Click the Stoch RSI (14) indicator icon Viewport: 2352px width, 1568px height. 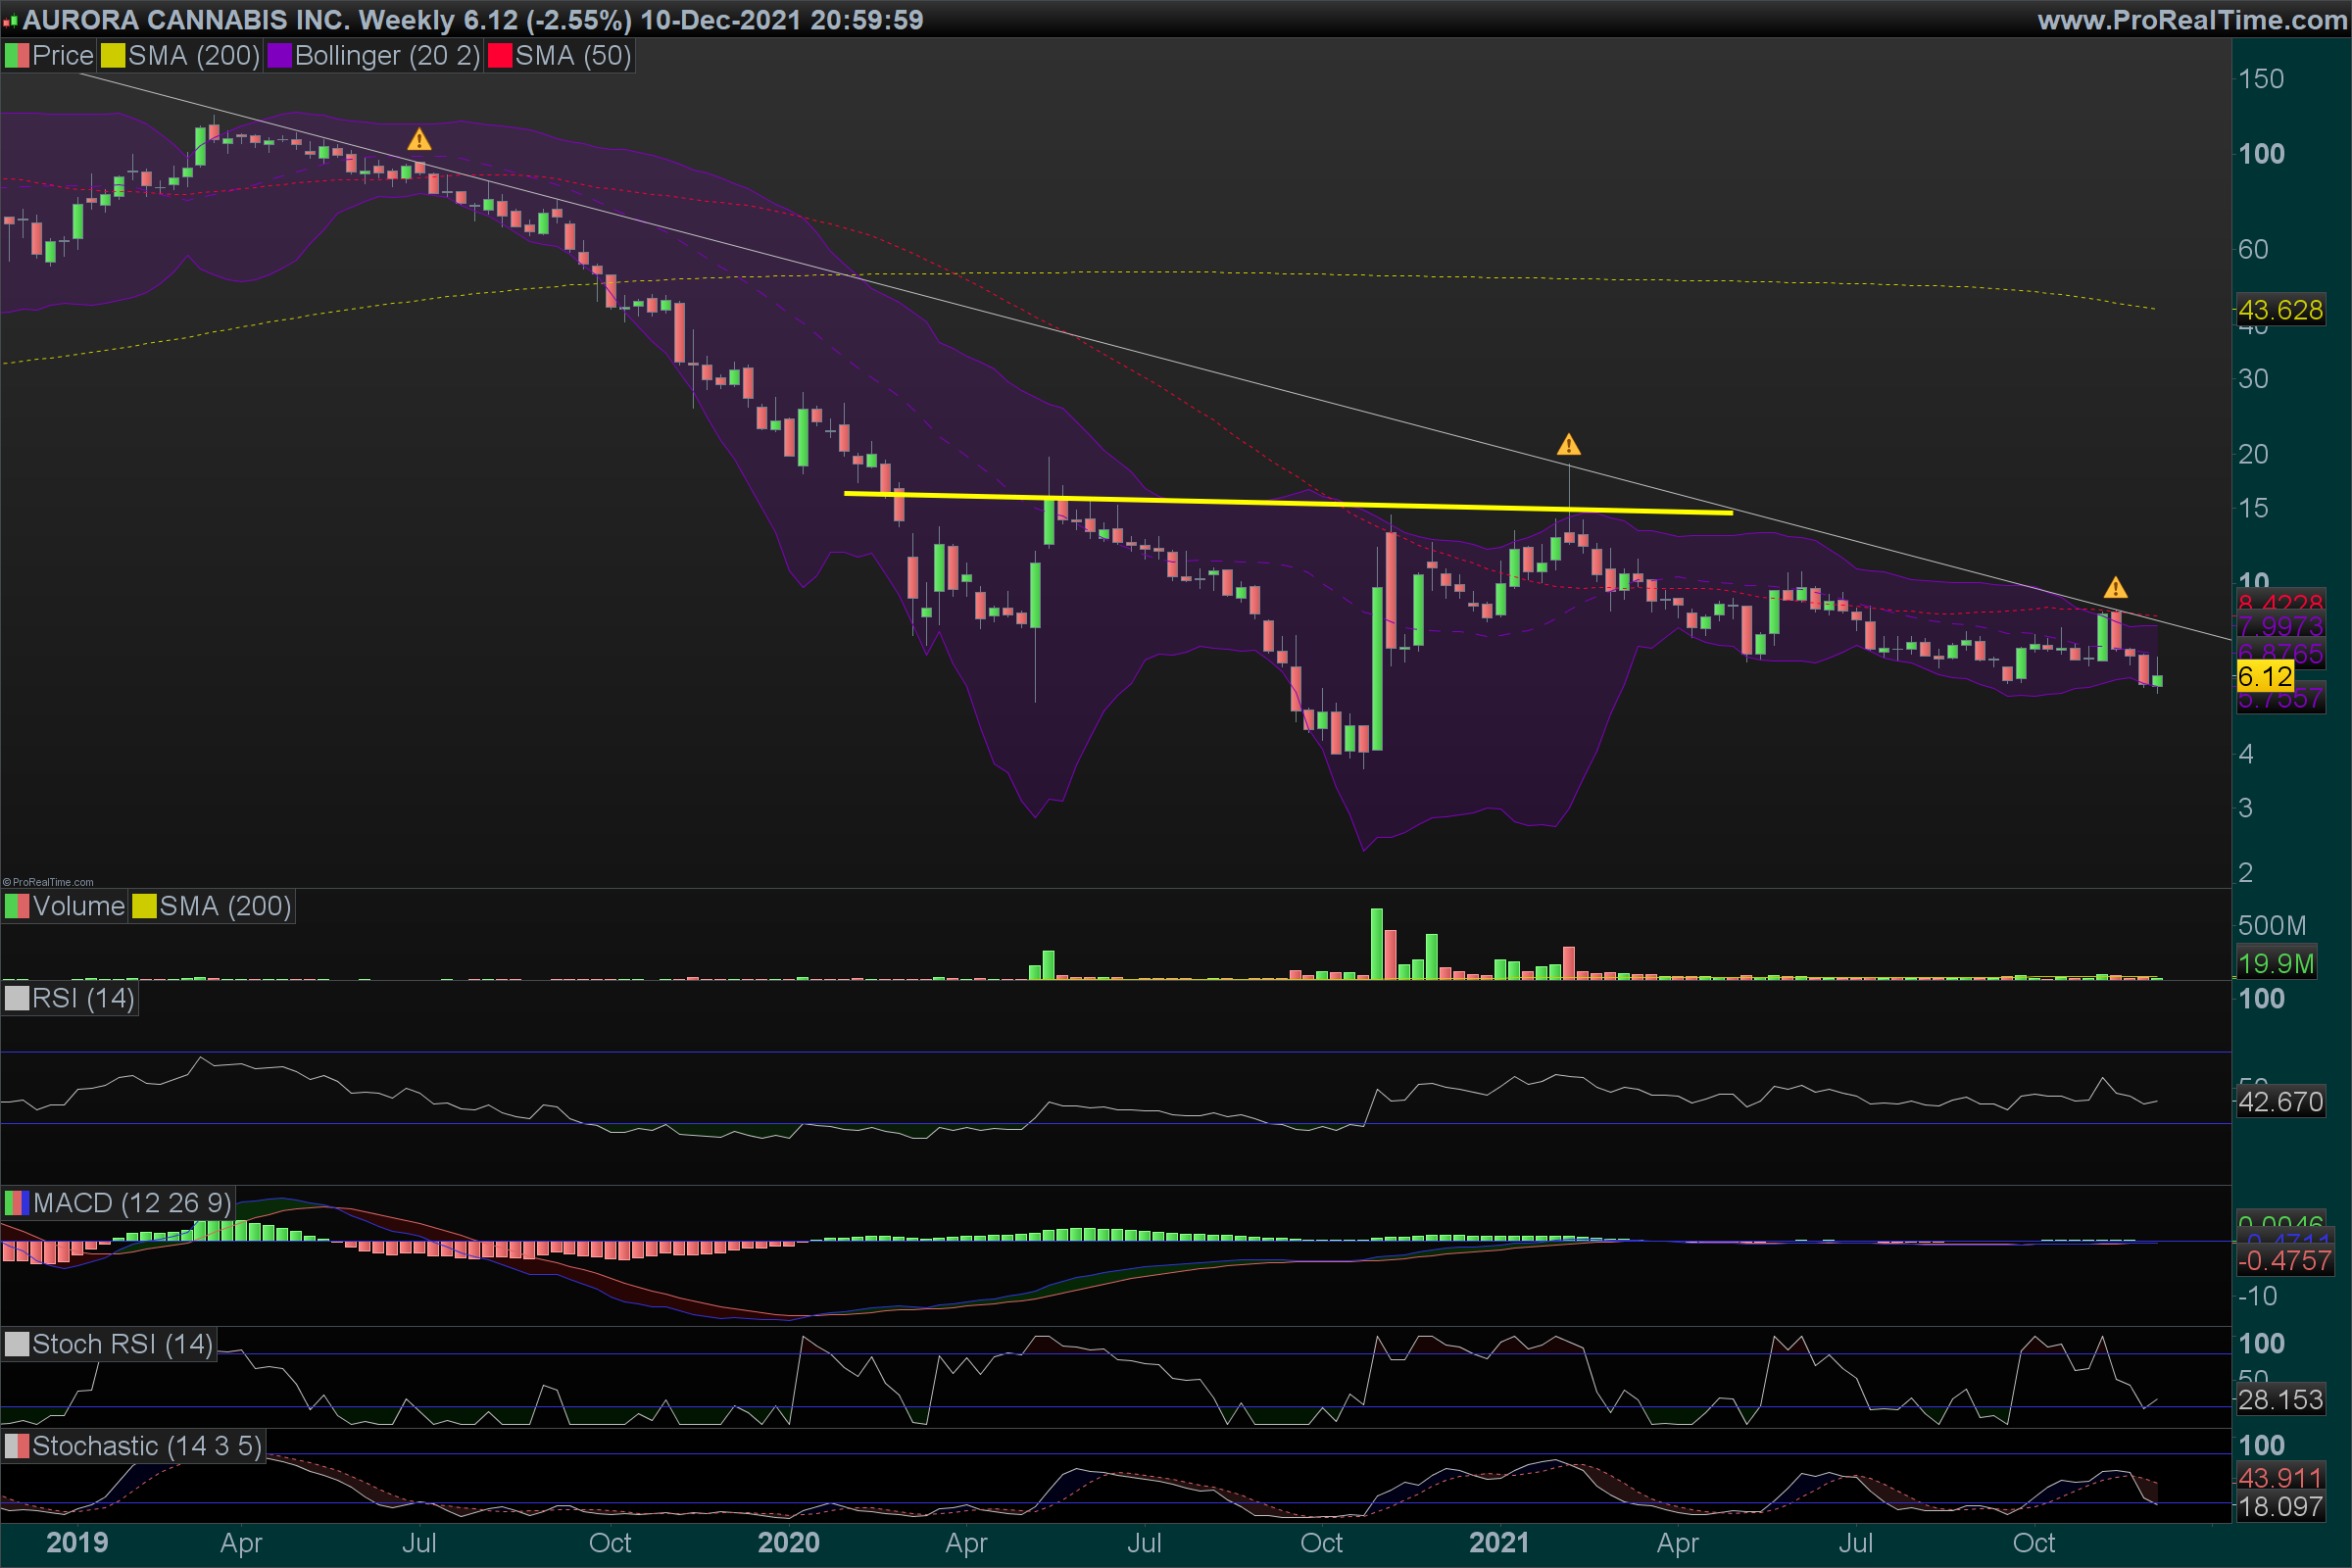tap(17, 1344)
